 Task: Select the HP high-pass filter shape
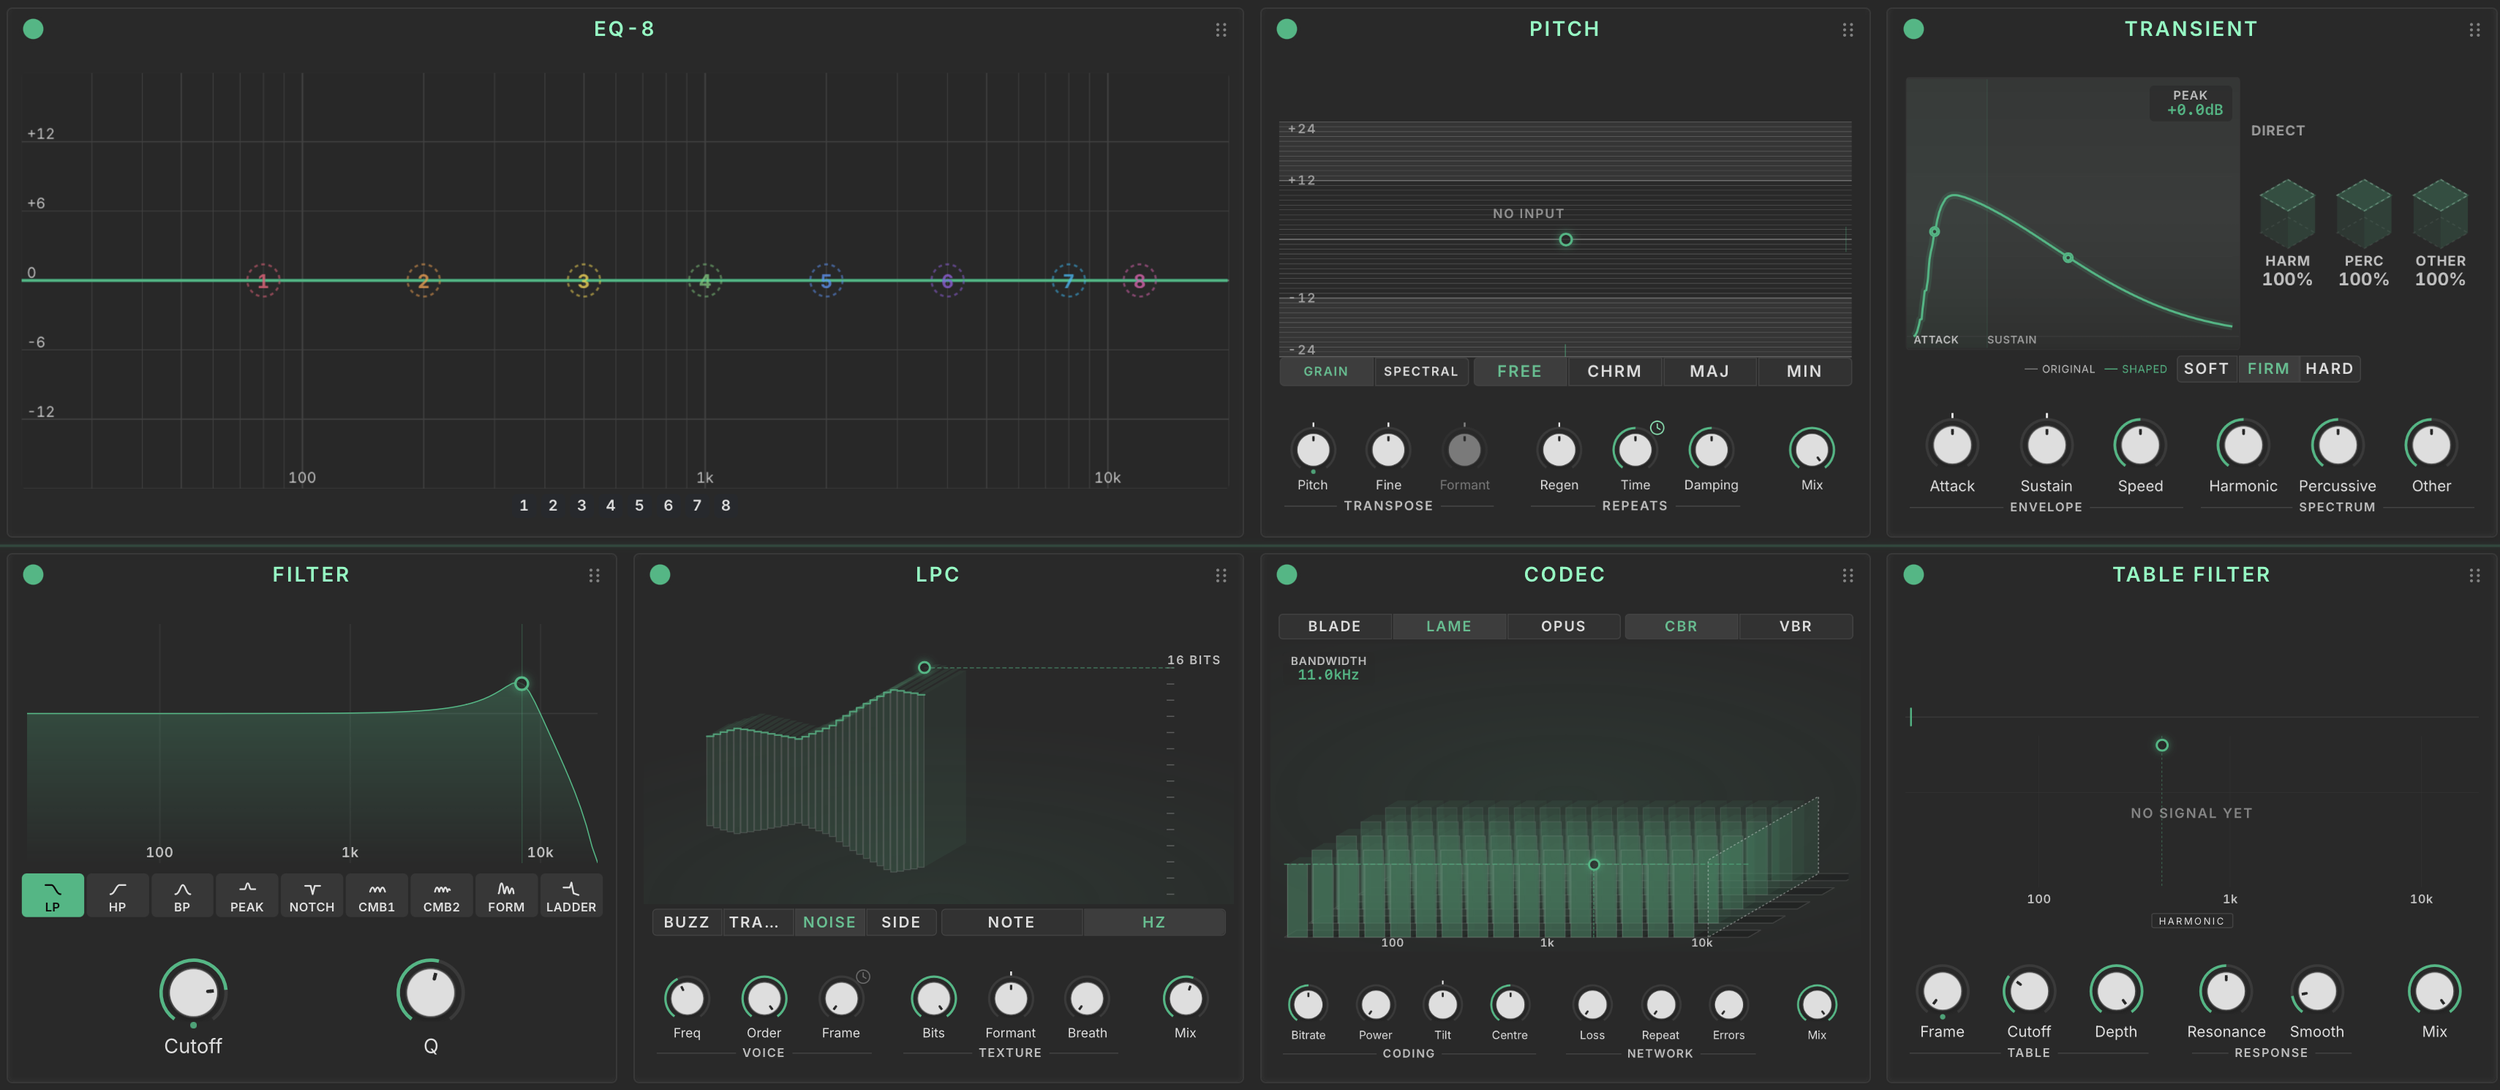(117, 895)
